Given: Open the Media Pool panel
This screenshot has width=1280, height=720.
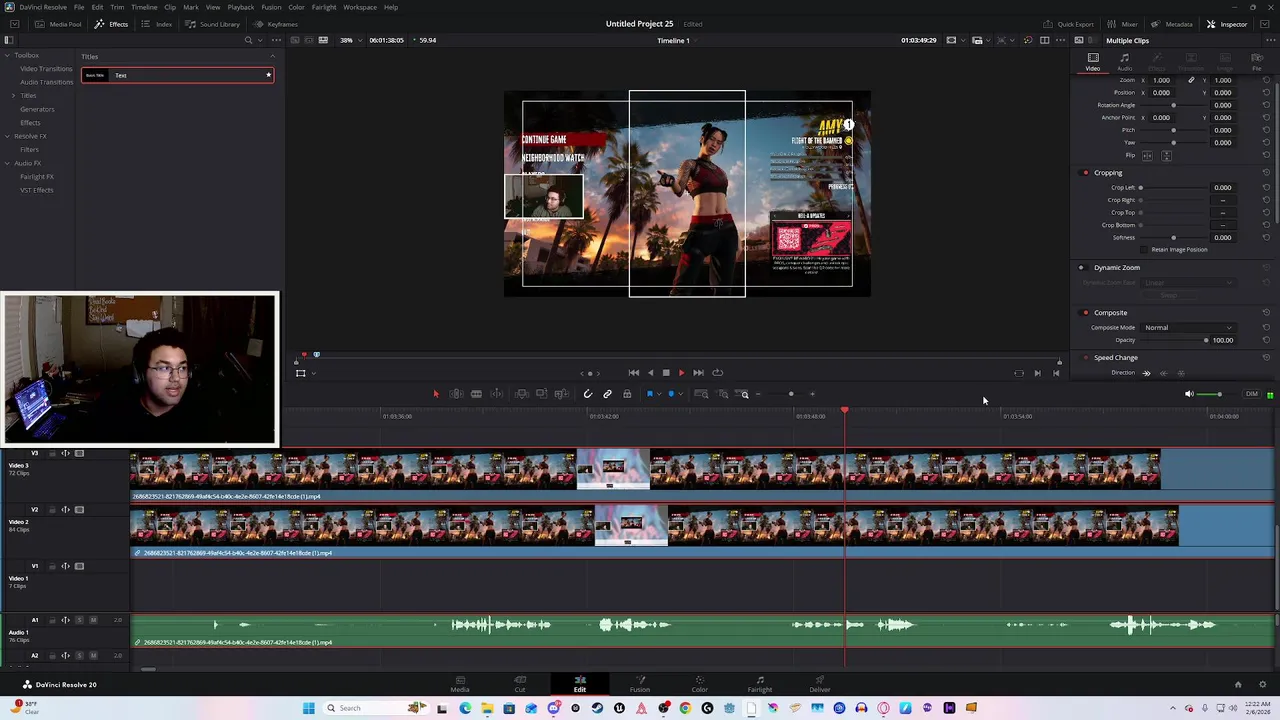Looking at the screenshot, I should 59,24.
